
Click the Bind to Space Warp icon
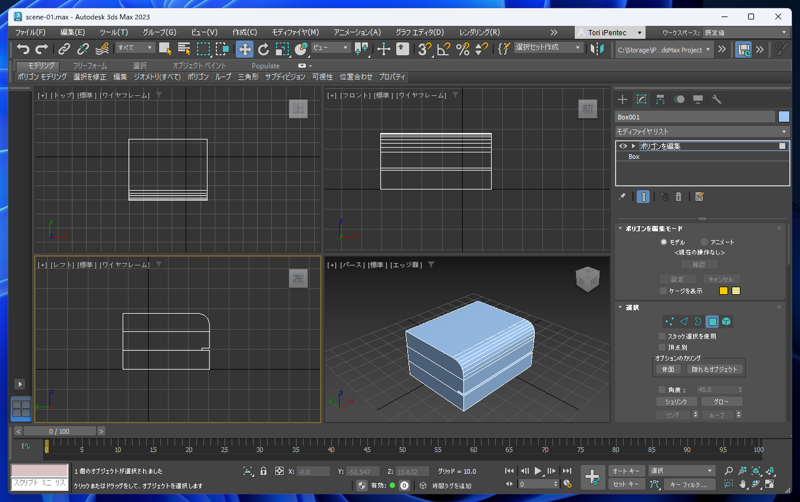tap(102, 49)
